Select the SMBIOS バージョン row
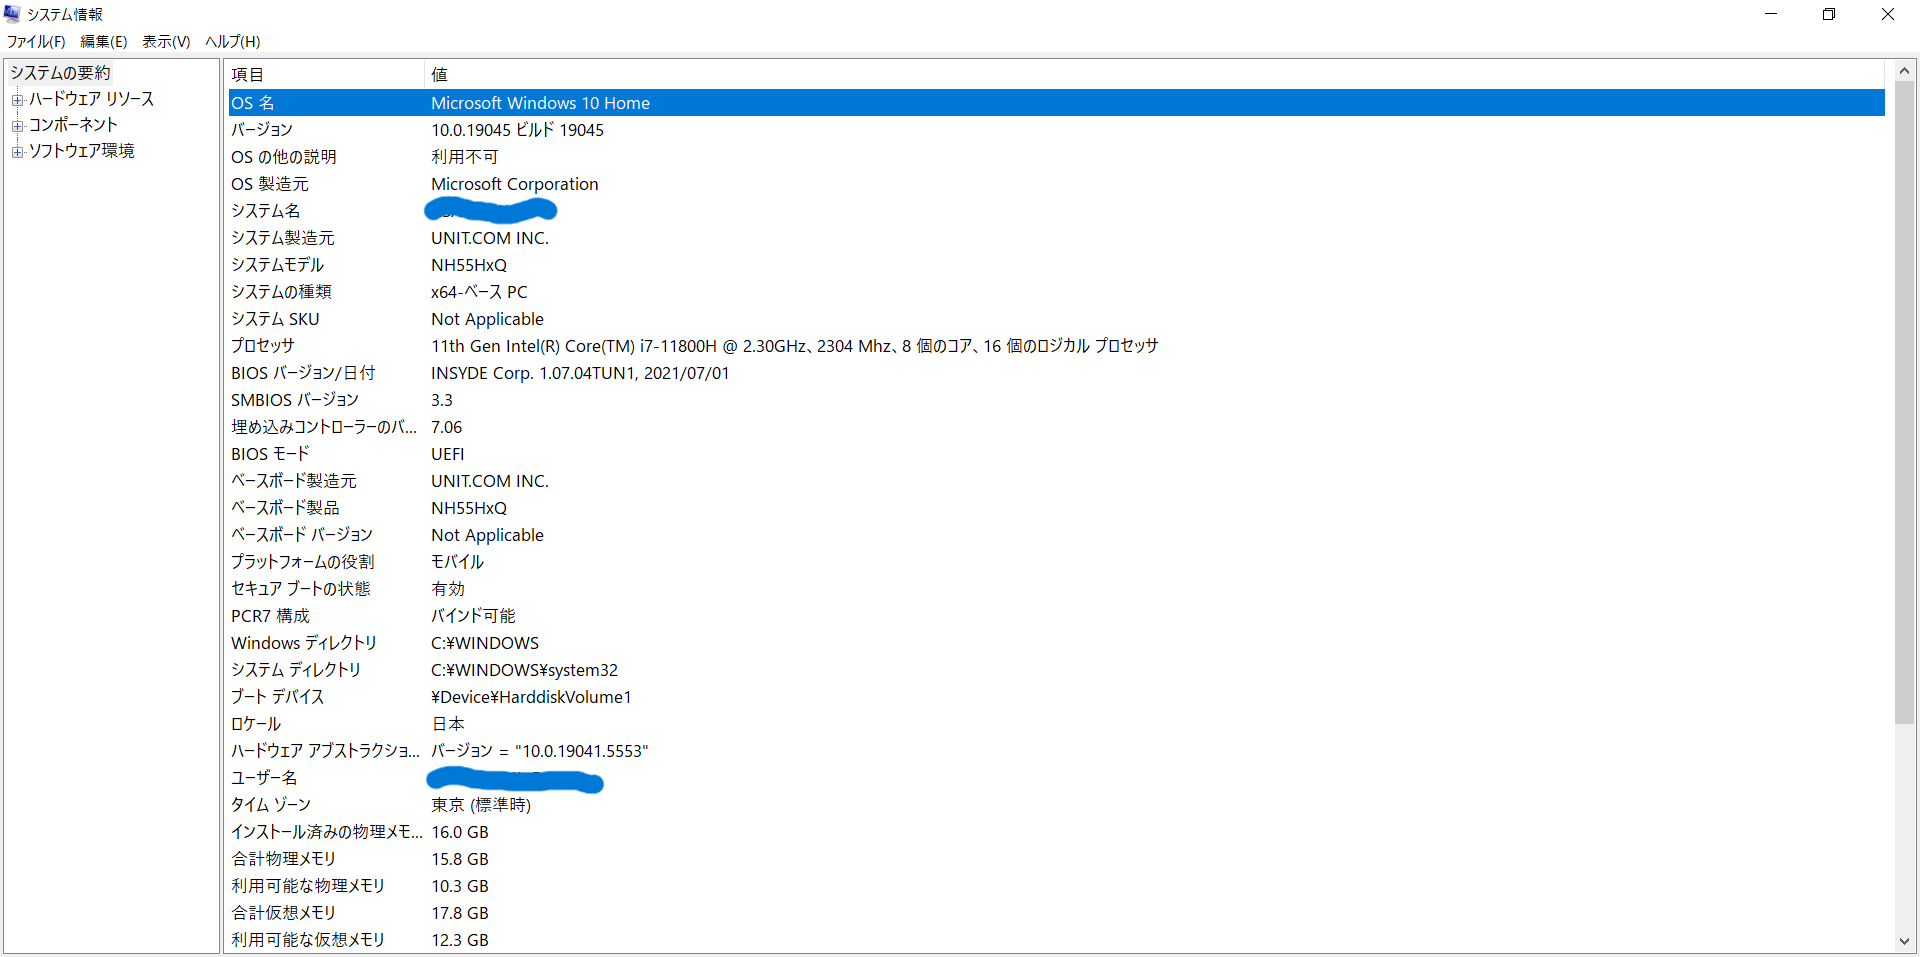Image resolution: width=1920 pixels, height=957 pixels. (x=1057, y=400)
